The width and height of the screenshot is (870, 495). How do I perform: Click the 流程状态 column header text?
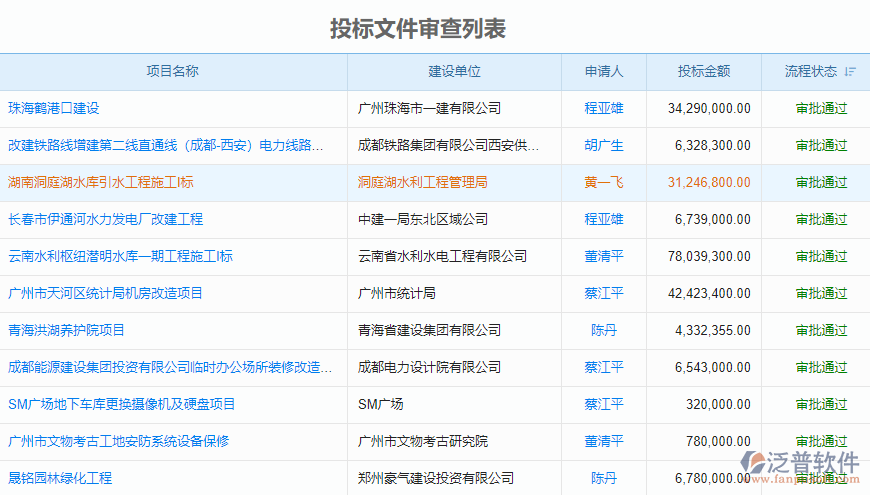pos(811,72)
